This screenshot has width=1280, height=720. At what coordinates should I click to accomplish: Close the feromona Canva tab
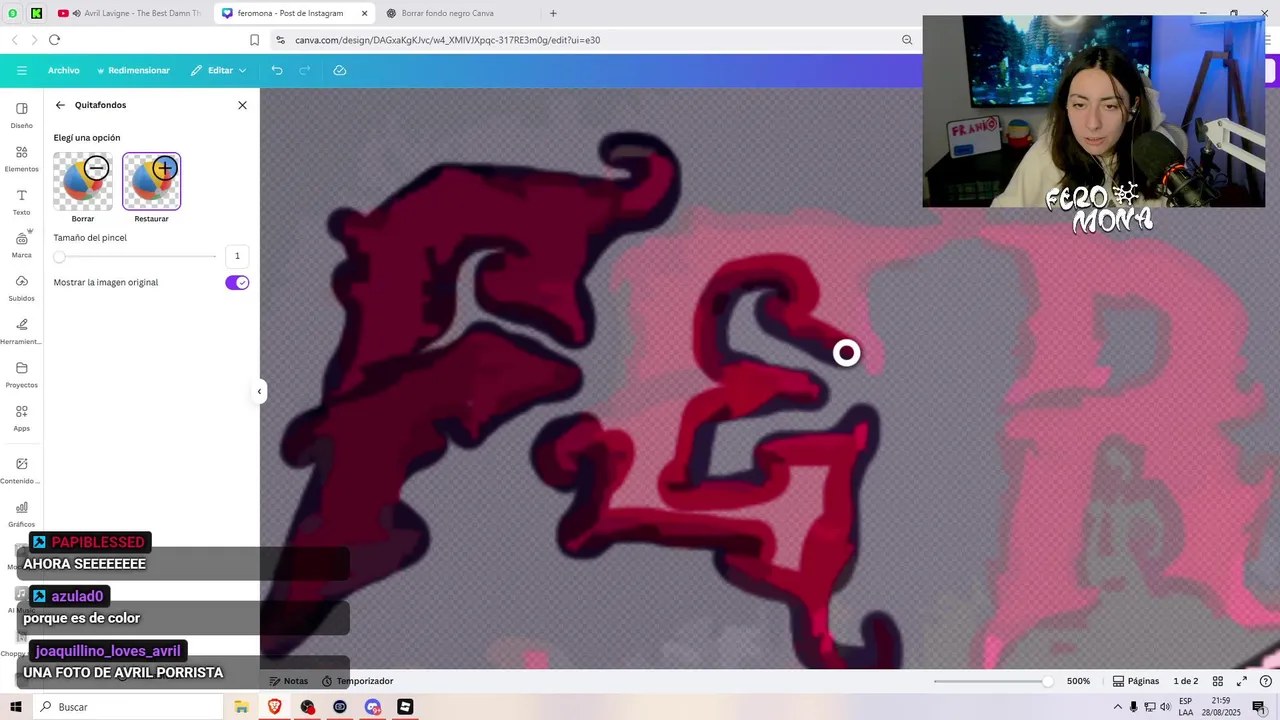pyautogui.click(x=363, y=13)
